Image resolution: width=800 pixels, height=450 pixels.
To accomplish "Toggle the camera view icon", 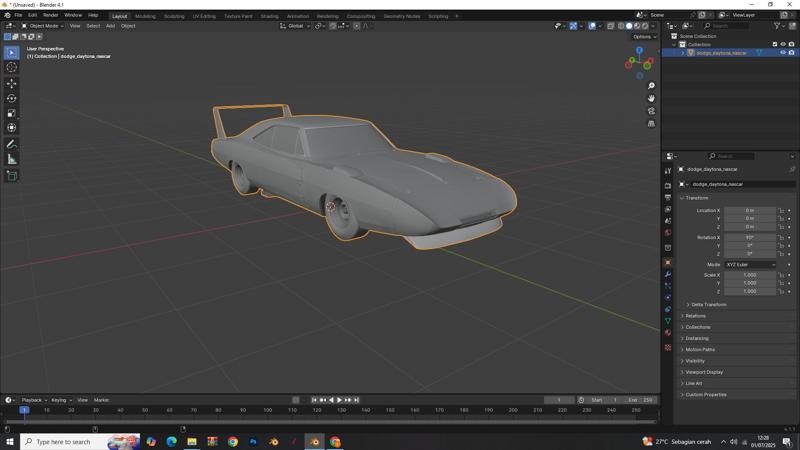I will click(x=651, y=111).
